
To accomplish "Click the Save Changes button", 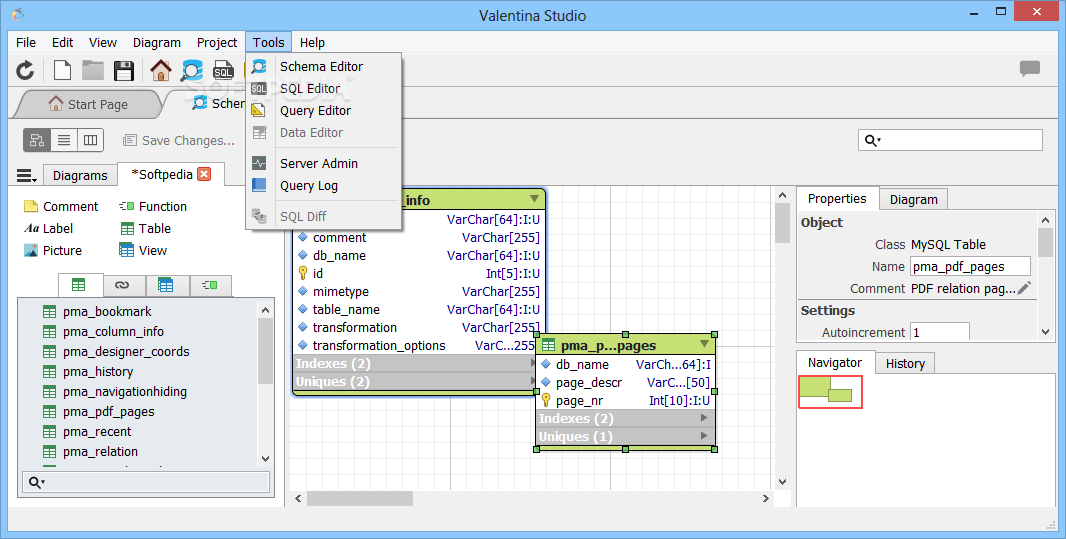I will tap(179, 141).
